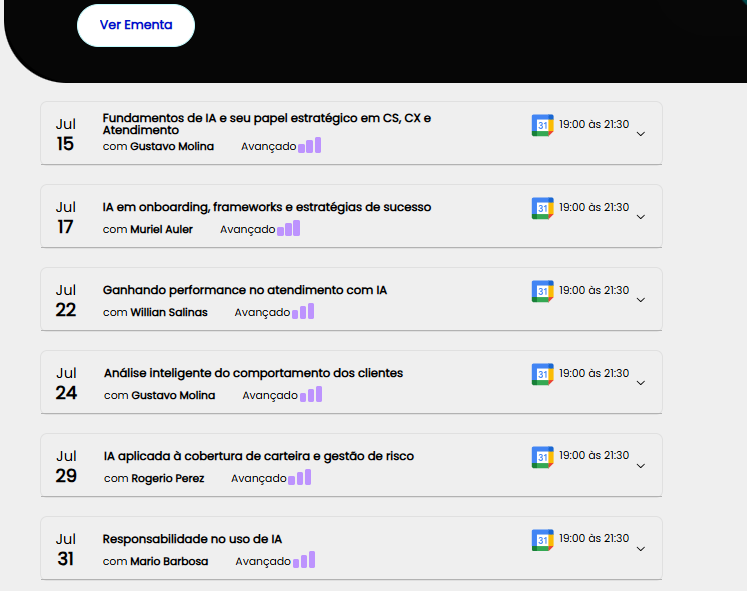Open 'Responsabilidade no uso de IA' title
747x591 pixels.
[192, 539]
